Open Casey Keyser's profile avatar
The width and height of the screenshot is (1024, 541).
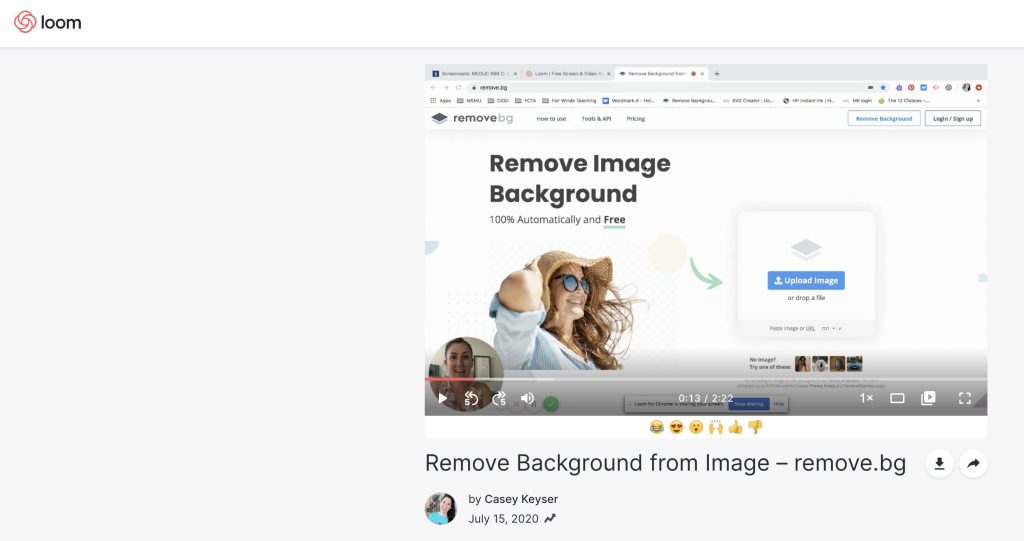click(x=441, y=508)
